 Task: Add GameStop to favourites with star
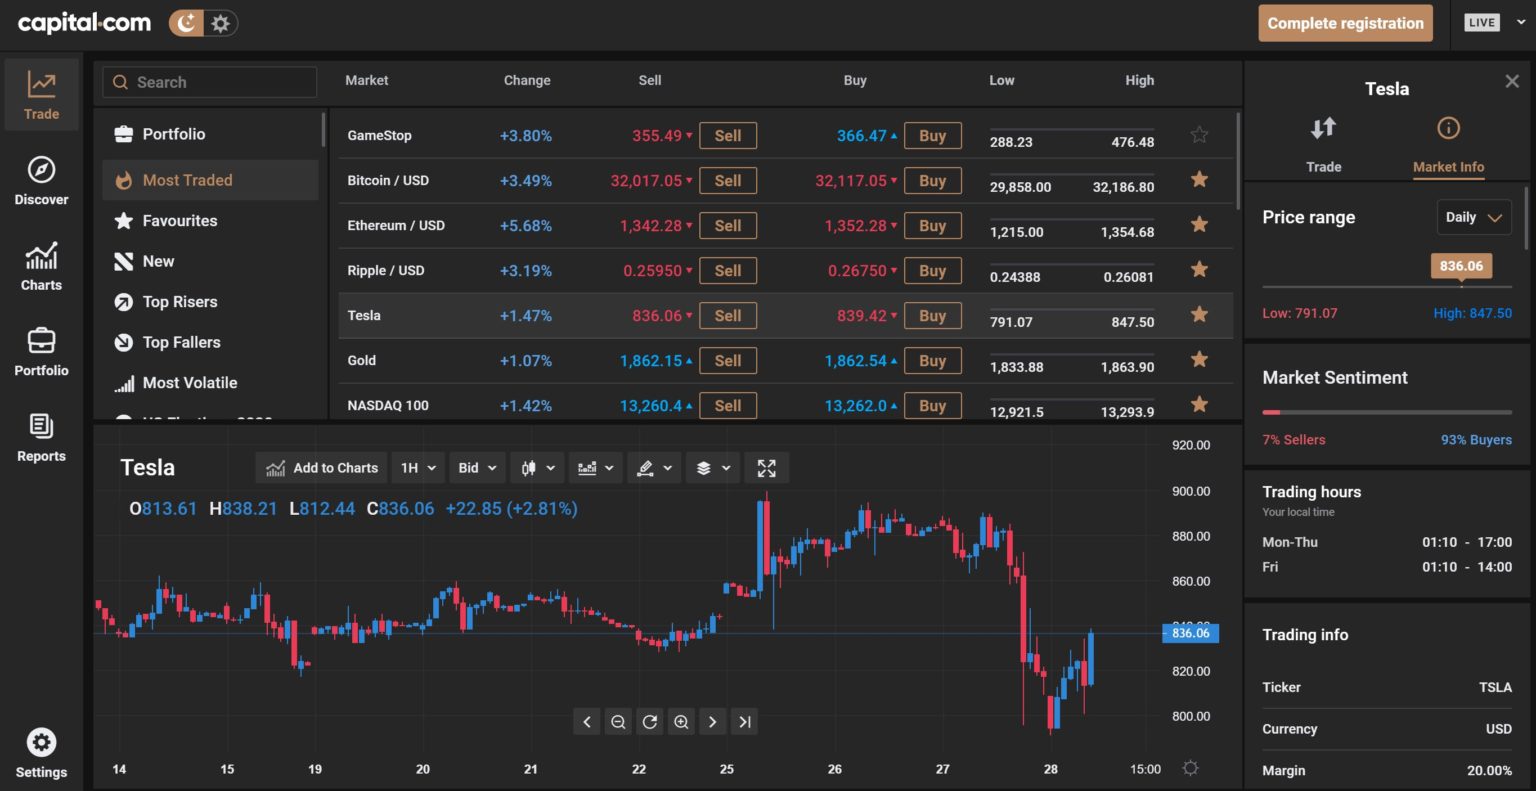click(x=1199, y=135)
